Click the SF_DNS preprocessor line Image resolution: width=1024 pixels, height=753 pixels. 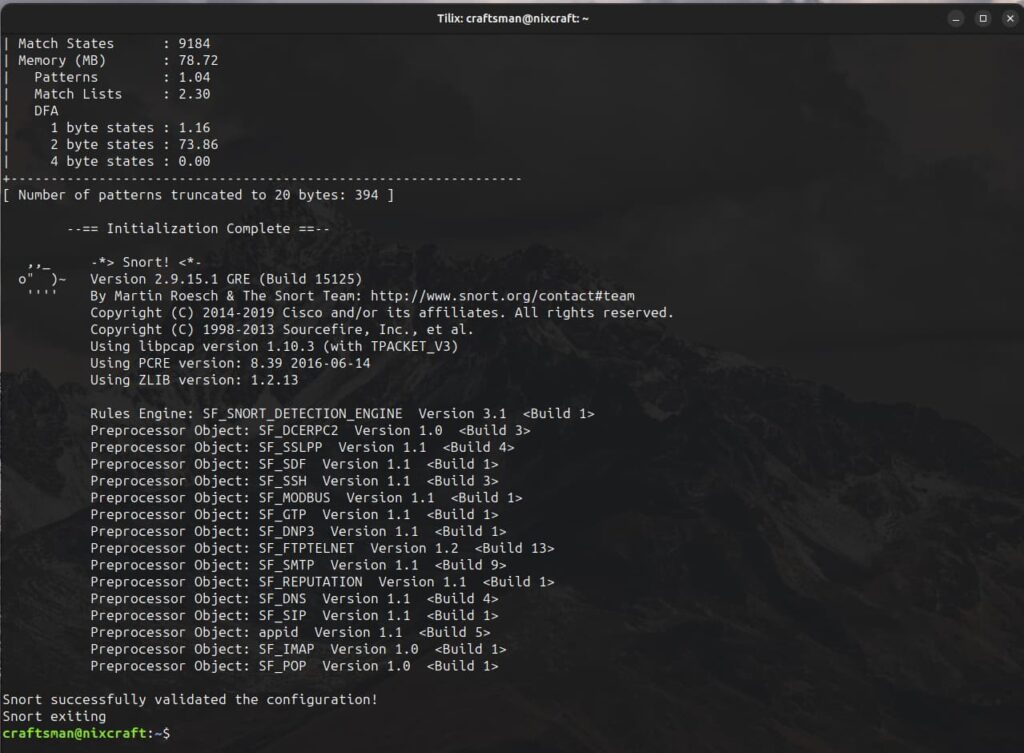294,599
